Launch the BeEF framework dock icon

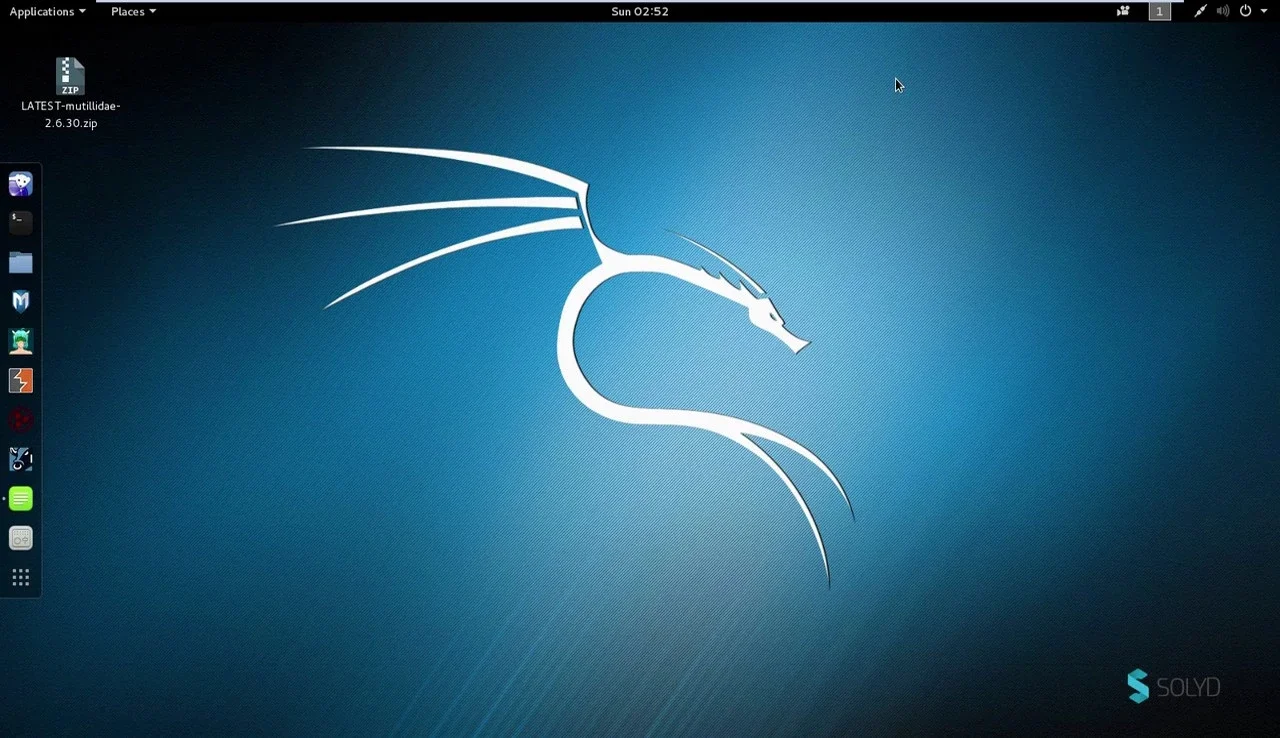(21, 459)
